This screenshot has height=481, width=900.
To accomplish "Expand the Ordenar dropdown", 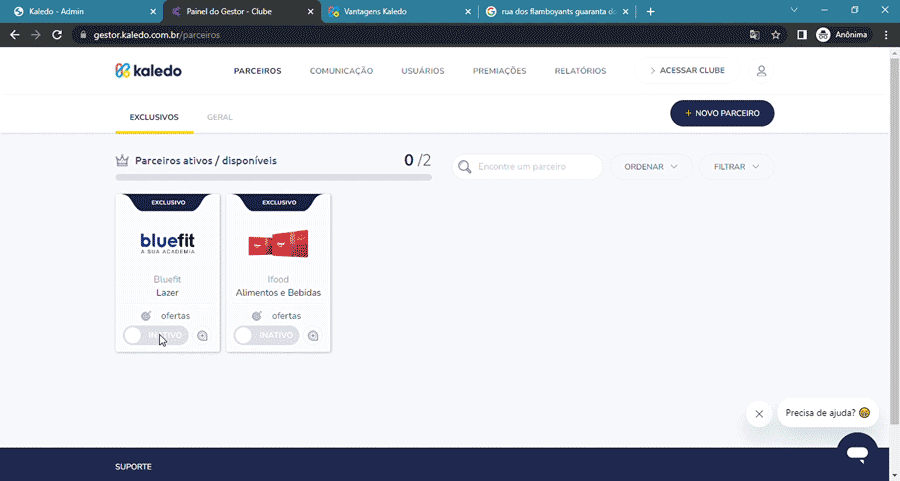I will pyautogui.click(x=651, y=167).
